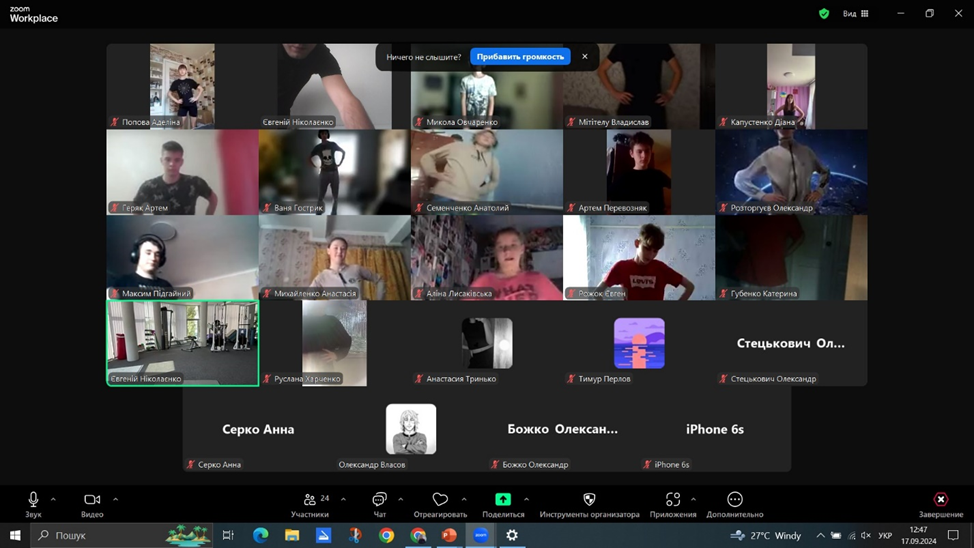Open the Участники participants panel
The image size is (974, 548).
pyautogui.click(x=310, y=504)
